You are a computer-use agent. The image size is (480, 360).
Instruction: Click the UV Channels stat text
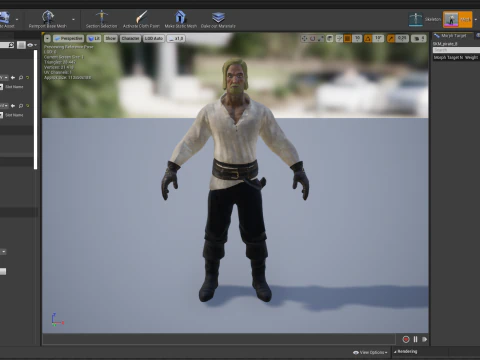click(x=58, y=72)
